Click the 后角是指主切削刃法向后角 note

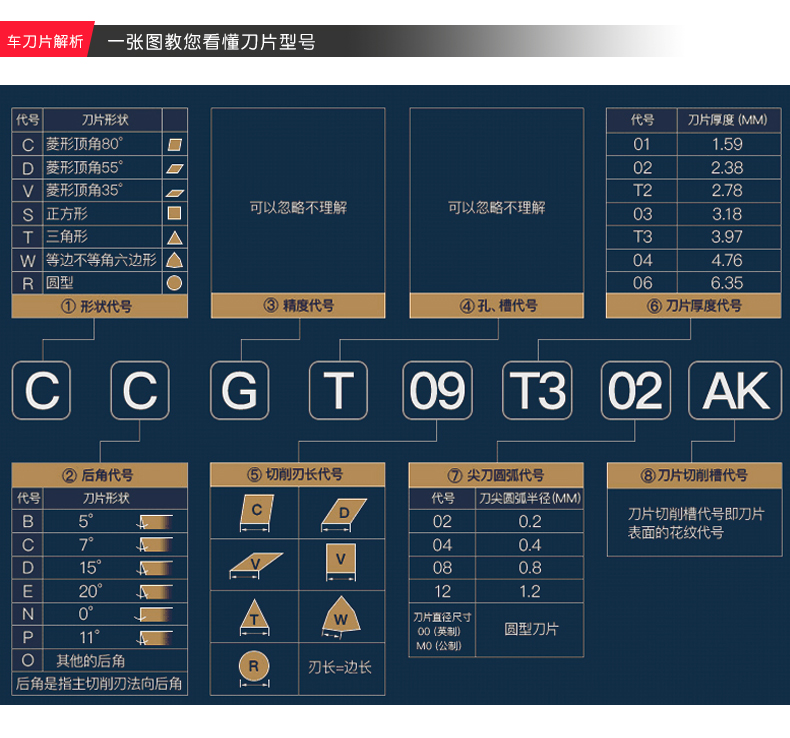click(100, 684)
